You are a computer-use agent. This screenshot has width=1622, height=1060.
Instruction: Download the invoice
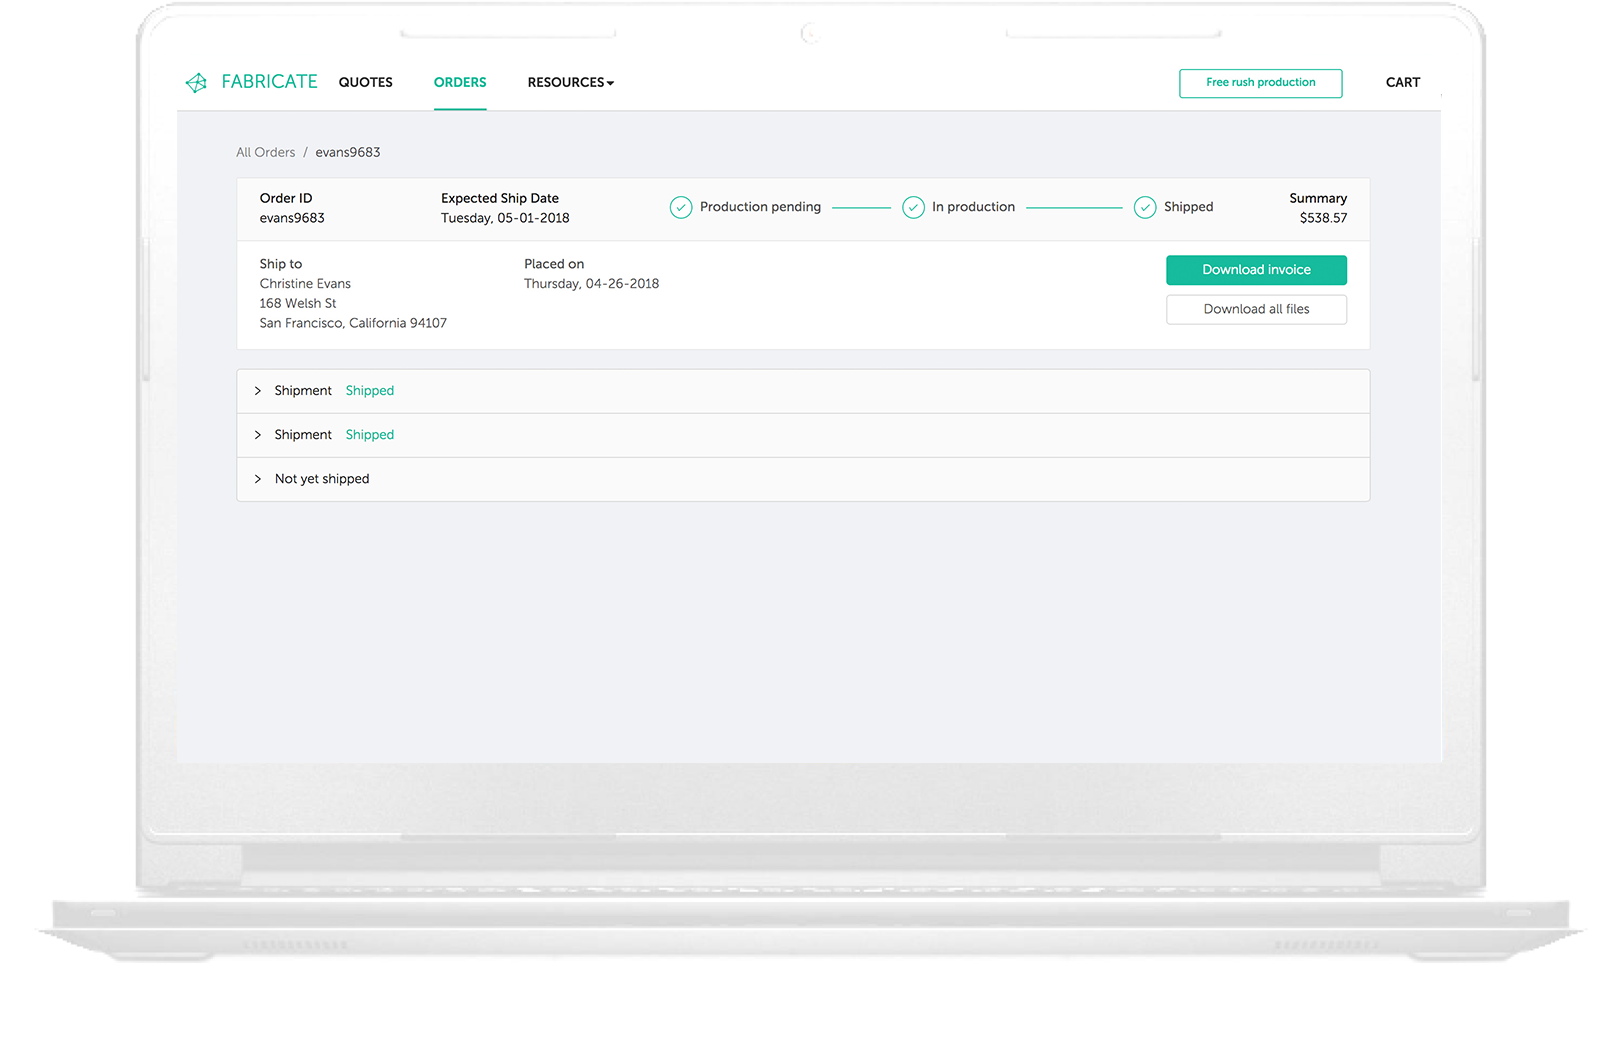1256,270
